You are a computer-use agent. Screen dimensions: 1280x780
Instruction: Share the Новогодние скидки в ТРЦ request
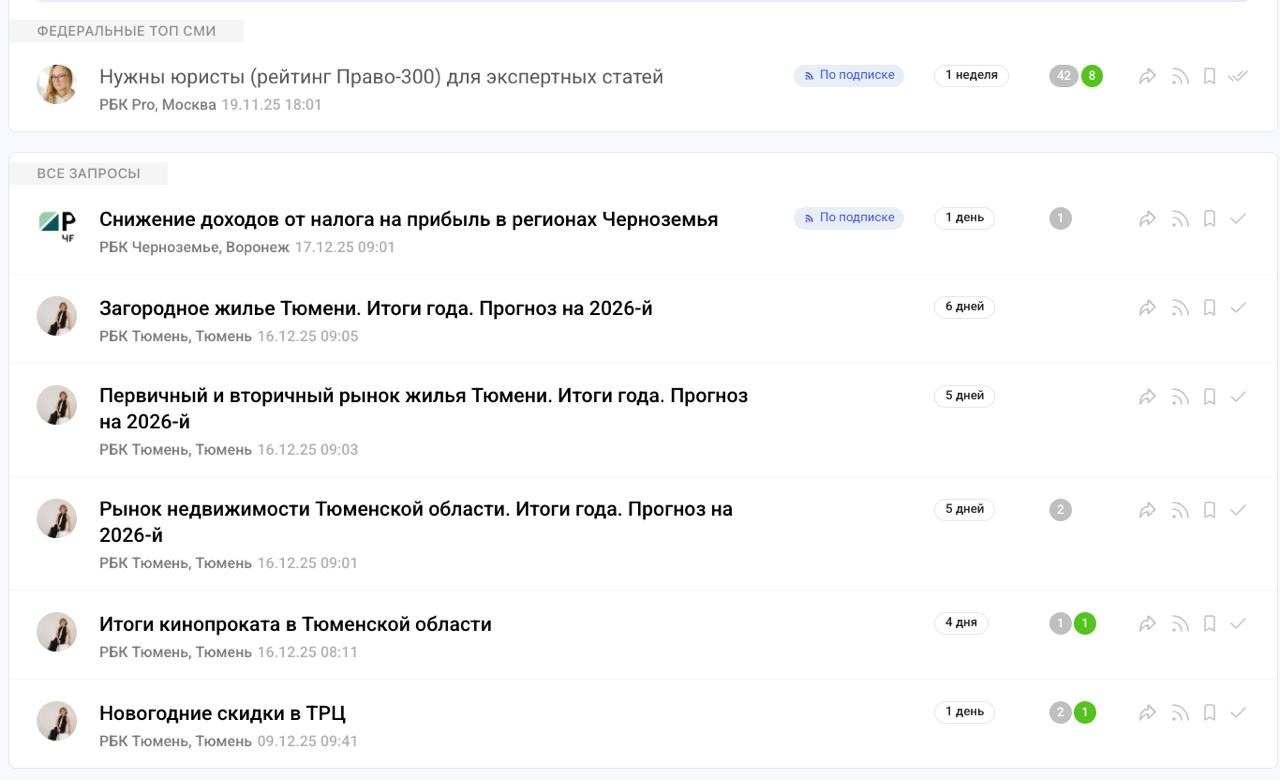pyautogui.click(x=1148, y=713)
